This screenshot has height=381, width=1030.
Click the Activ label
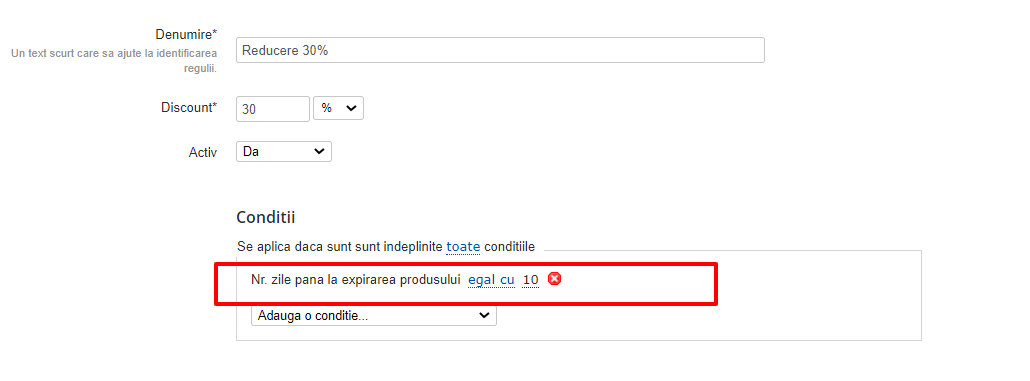point(202,152)
